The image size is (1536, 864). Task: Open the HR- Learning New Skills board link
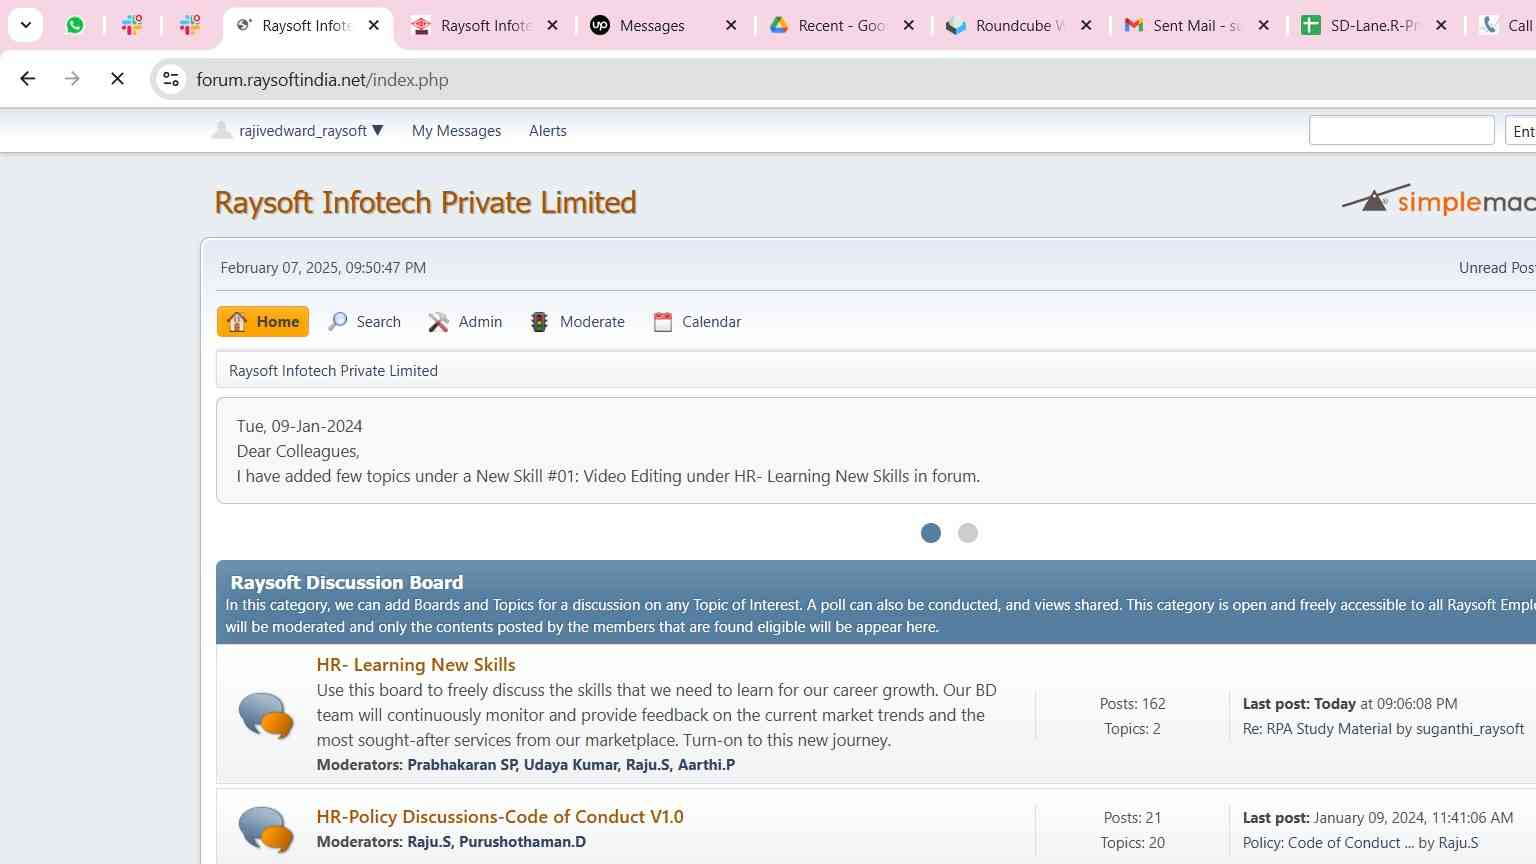(416, 665)
